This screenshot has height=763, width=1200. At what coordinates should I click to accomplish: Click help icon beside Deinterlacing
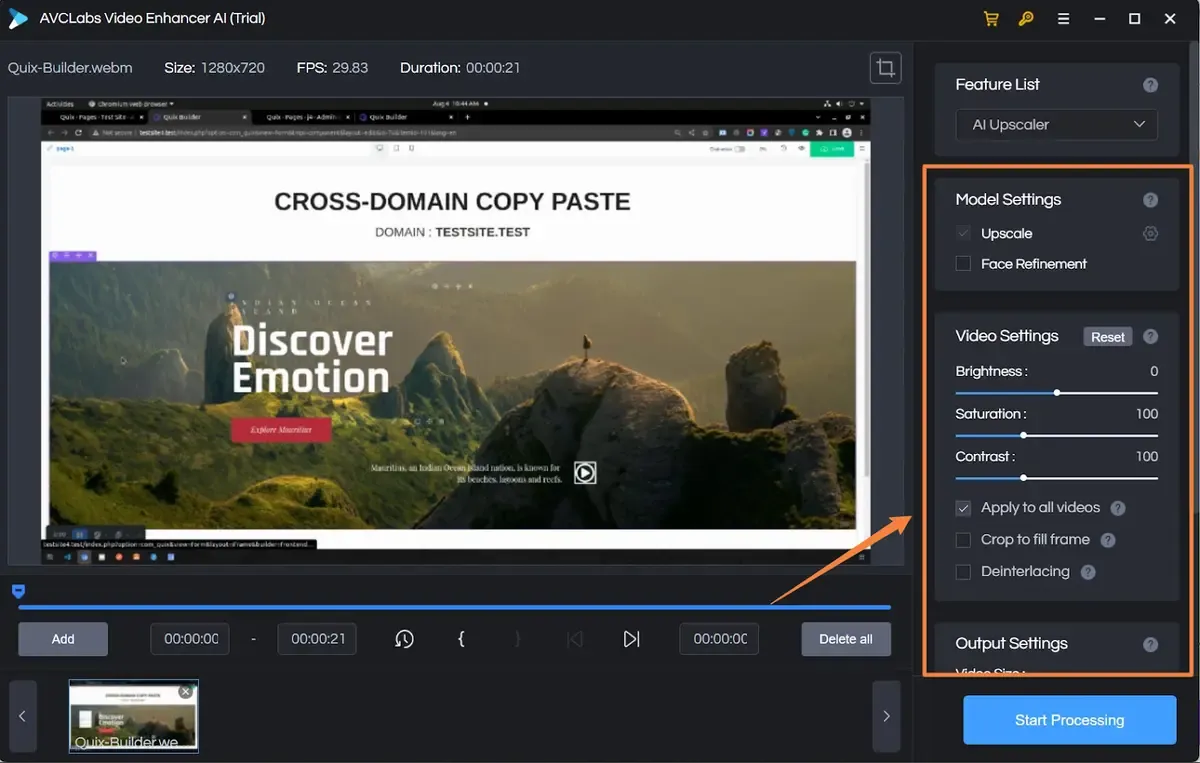[x=1088, y=572]
